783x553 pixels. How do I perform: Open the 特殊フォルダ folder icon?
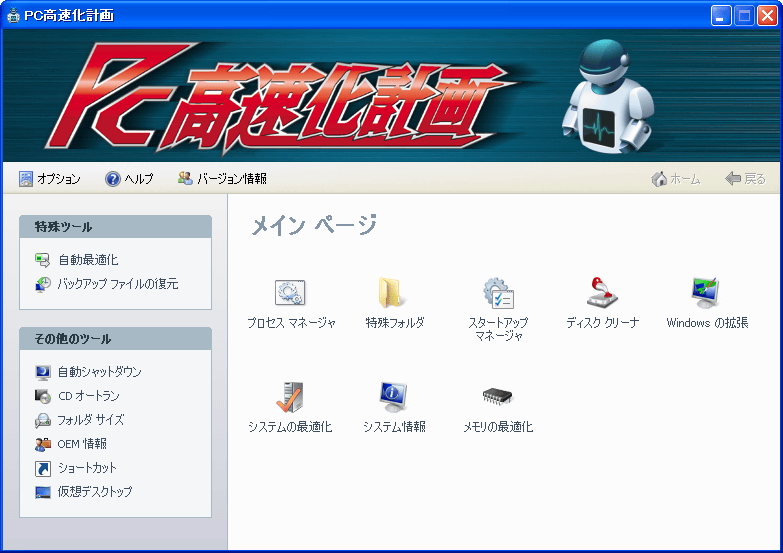pos(392,293)
